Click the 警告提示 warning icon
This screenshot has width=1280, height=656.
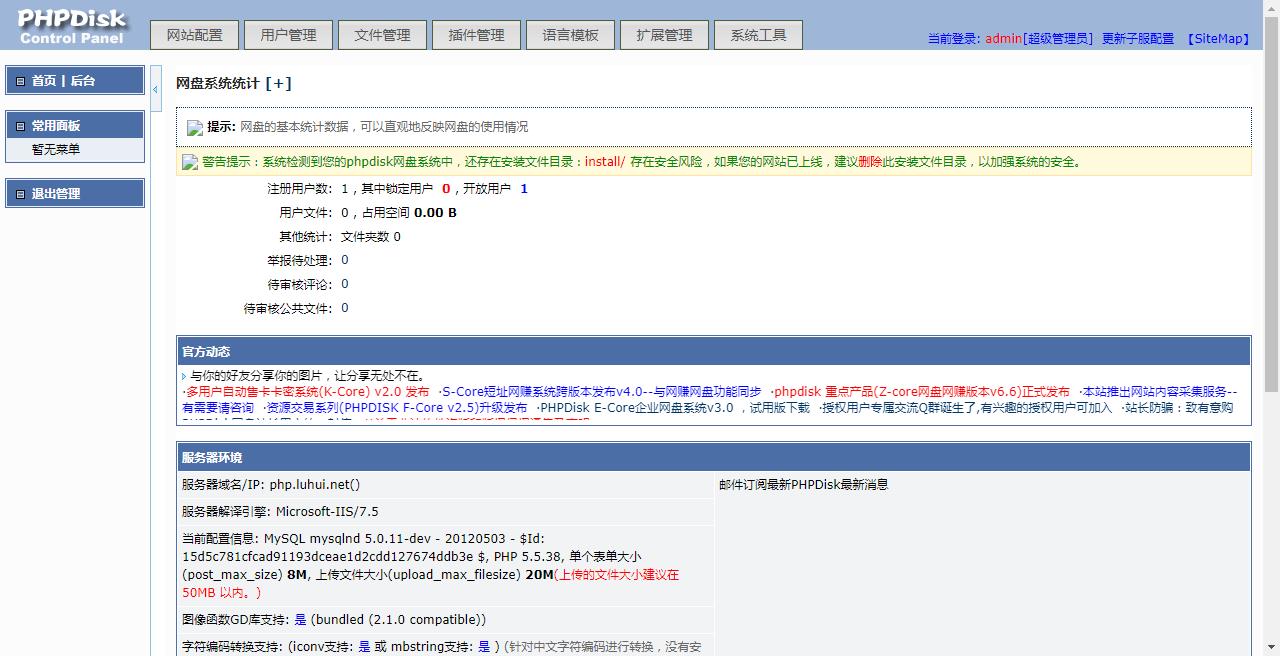(190, 162)
